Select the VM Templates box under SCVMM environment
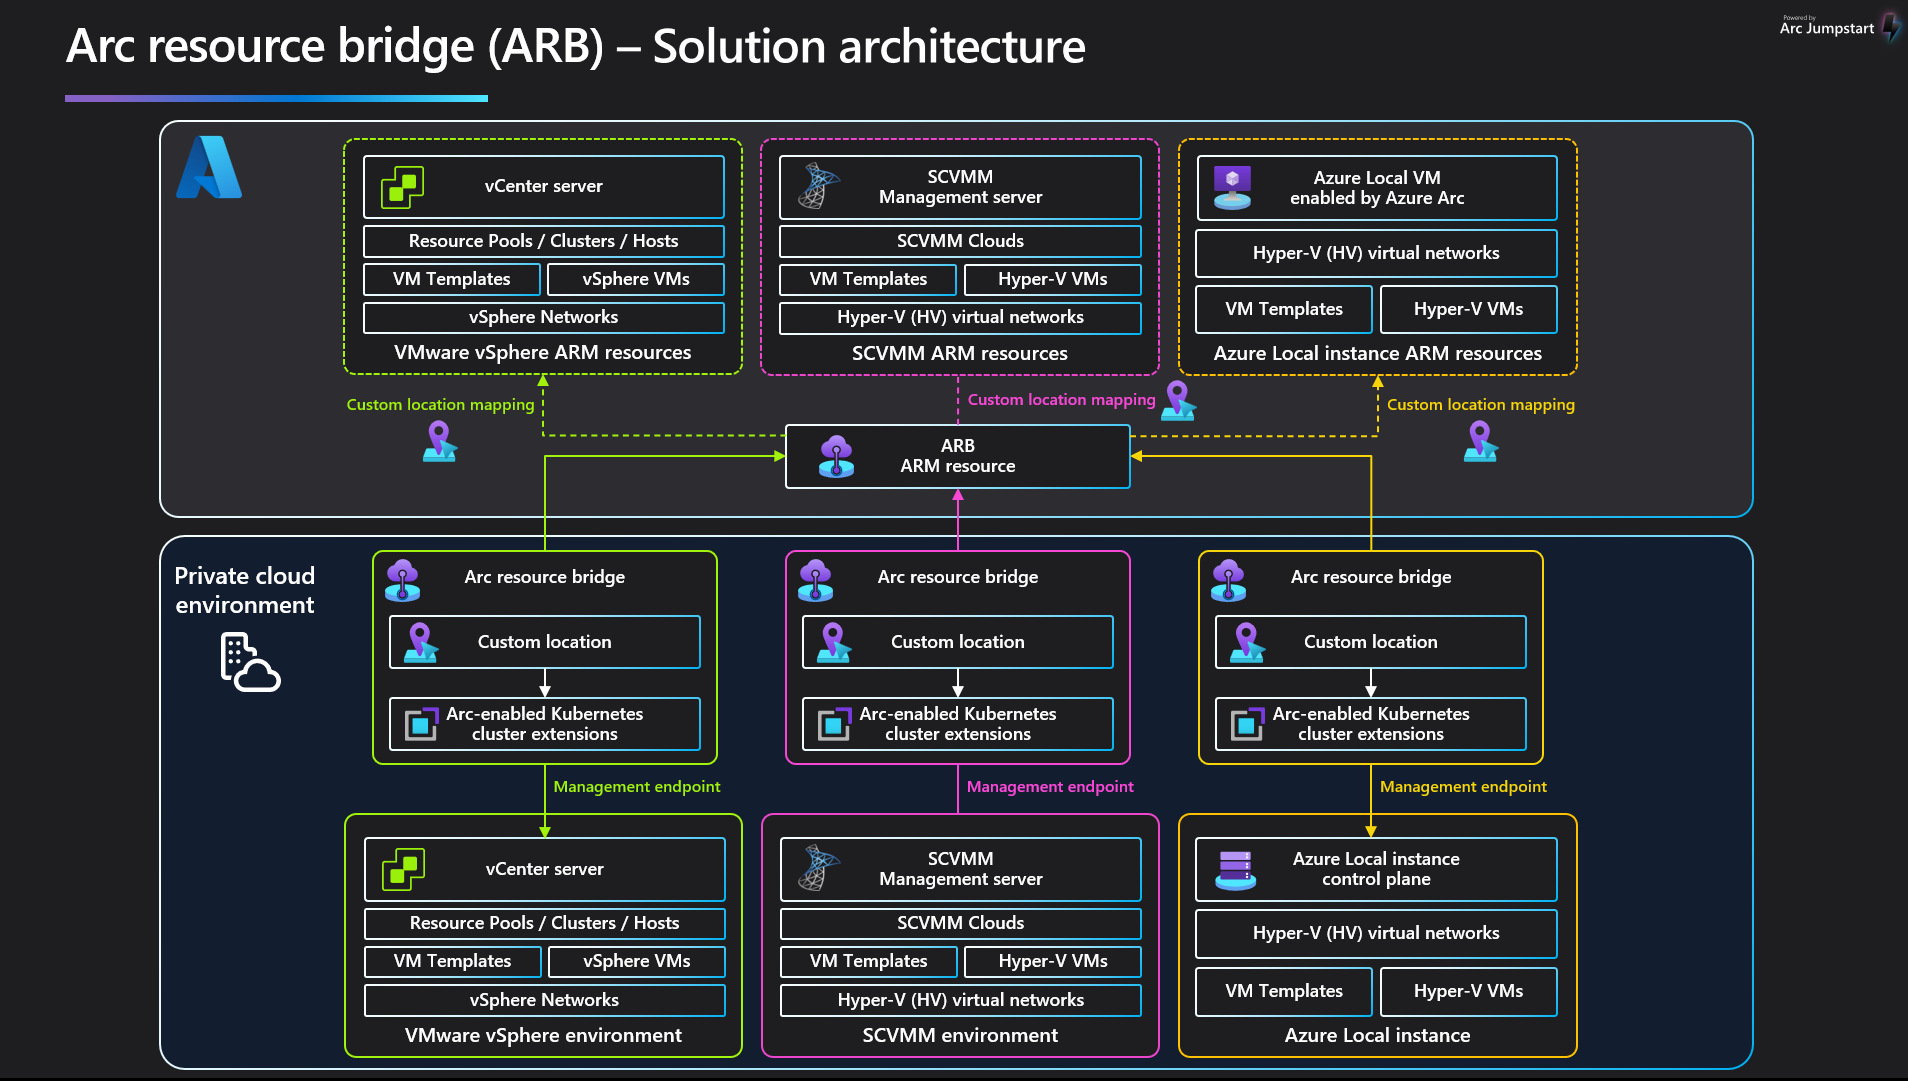Viewport: 1908px width, 1081px height. [x=868, y=961]
